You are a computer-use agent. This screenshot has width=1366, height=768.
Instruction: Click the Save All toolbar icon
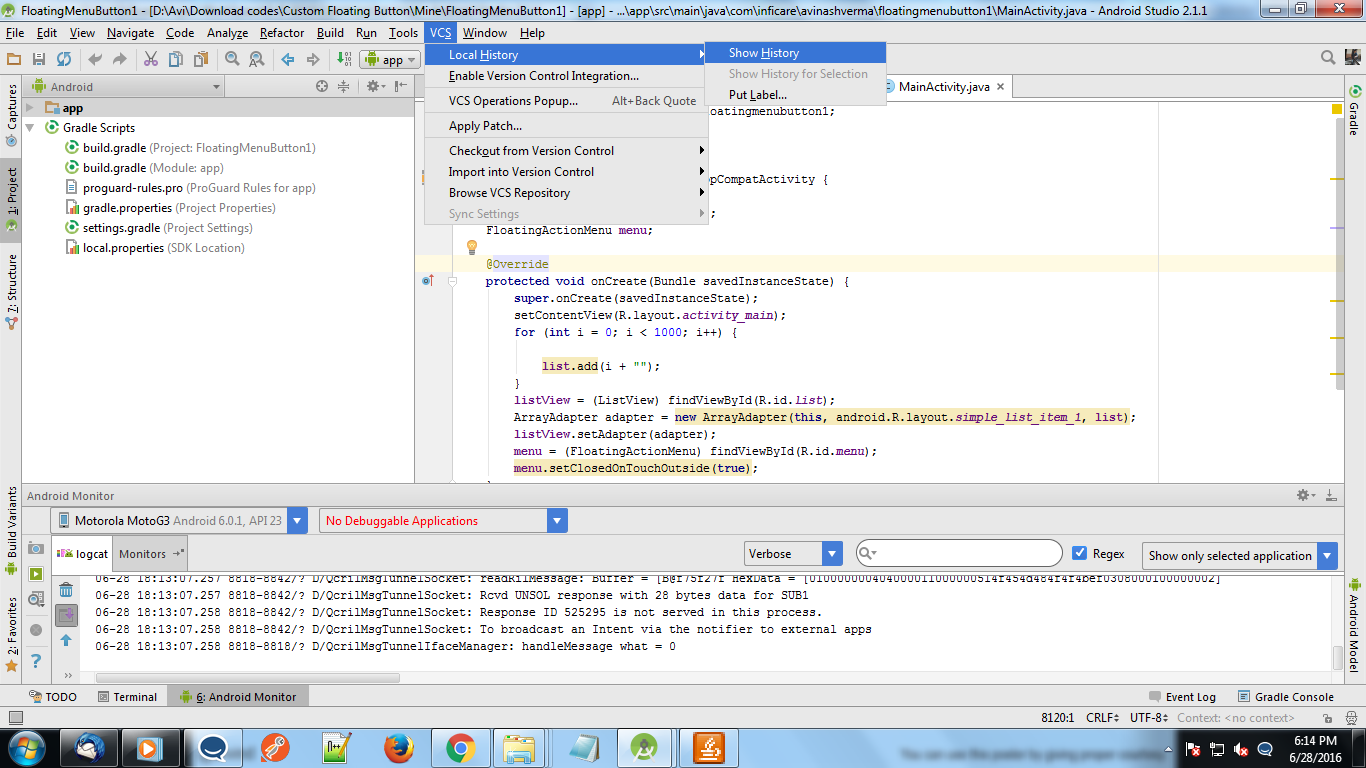coord(39,60)
